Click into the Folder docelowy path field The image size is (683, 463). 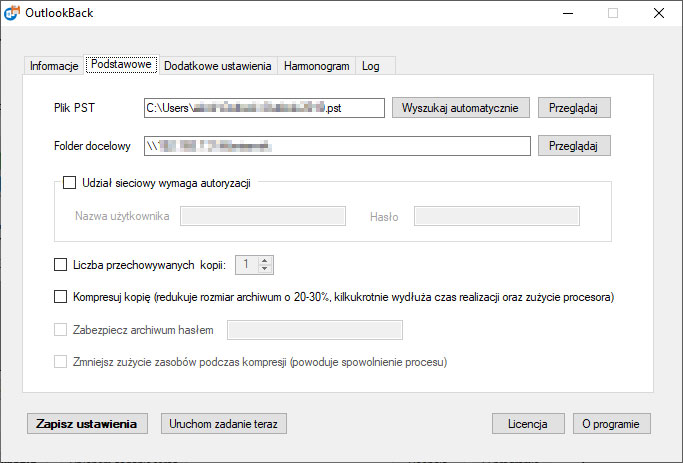pos(337,145)
